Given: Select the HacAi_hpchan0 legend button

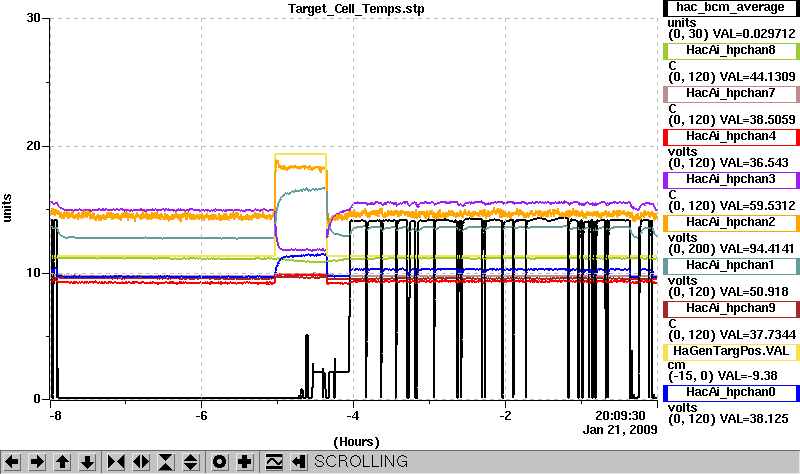Looking at the screenshot, I should coord(731,393).
